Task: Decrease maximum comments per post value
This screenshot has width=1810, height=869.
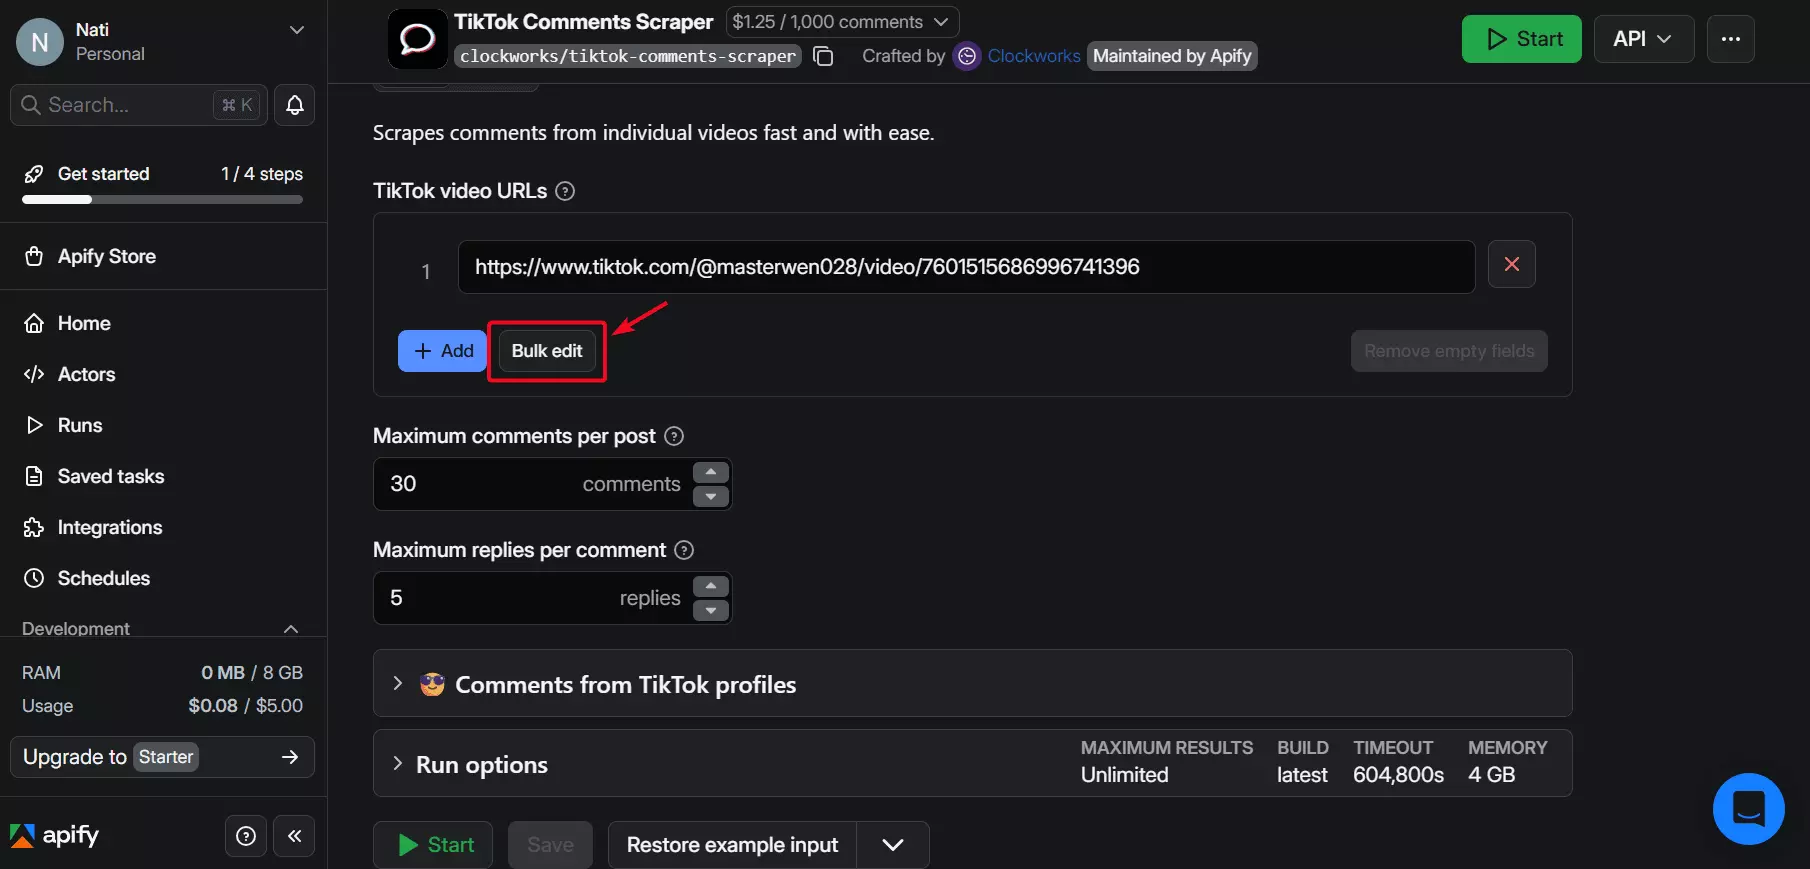Action: [711, 496]
